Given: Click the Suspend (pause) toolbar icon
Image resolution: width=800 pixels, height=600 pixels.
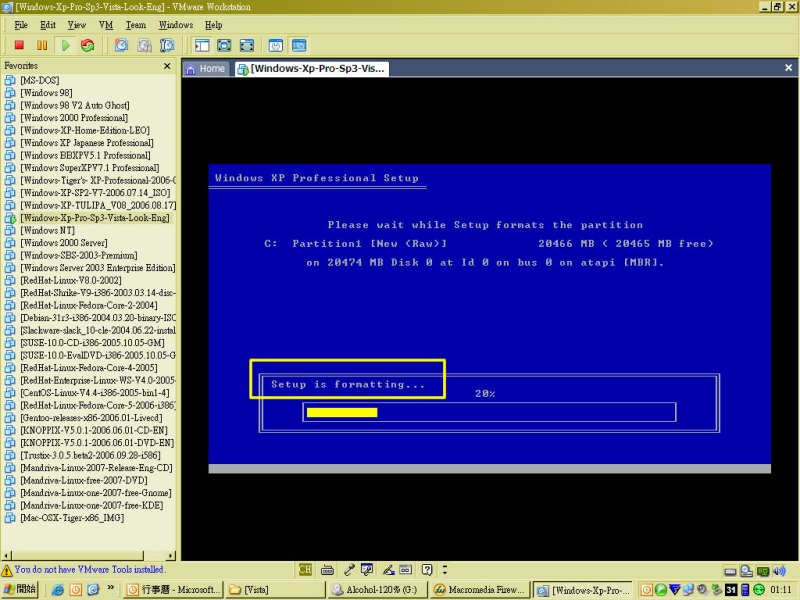Looking at the screenshot, I should 42,45.
